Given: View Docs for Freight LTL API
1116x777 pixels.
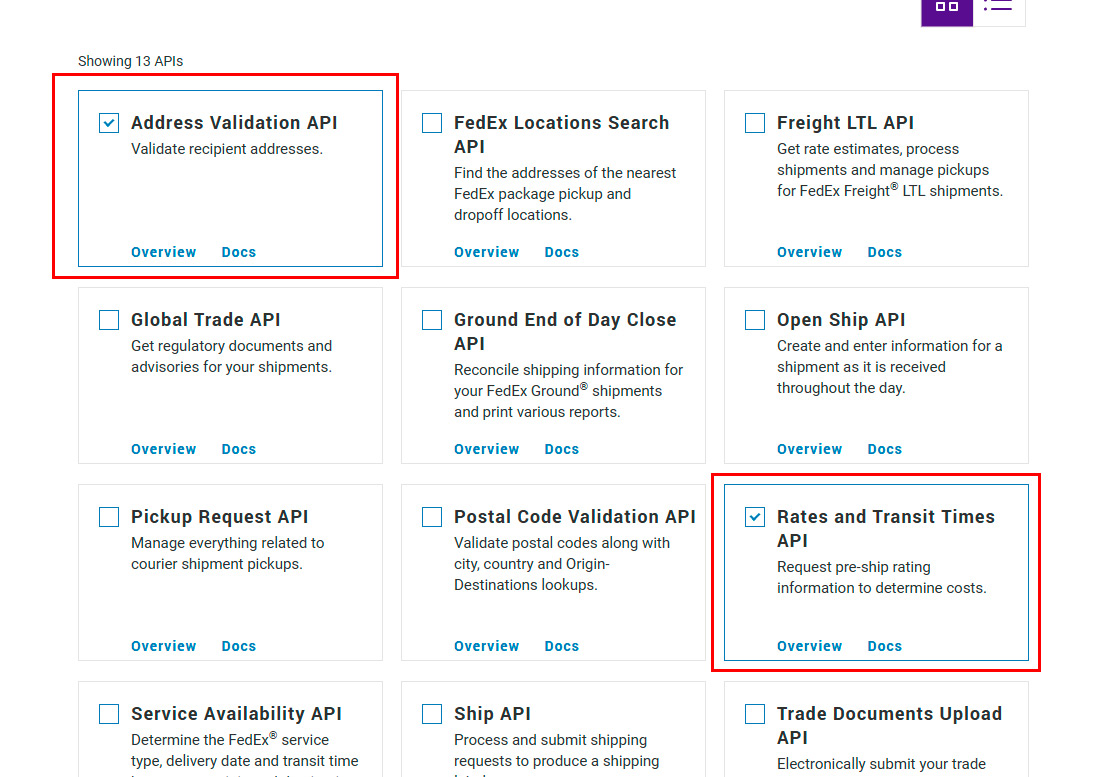Looking at the screenshot, I should click(884, 252).
